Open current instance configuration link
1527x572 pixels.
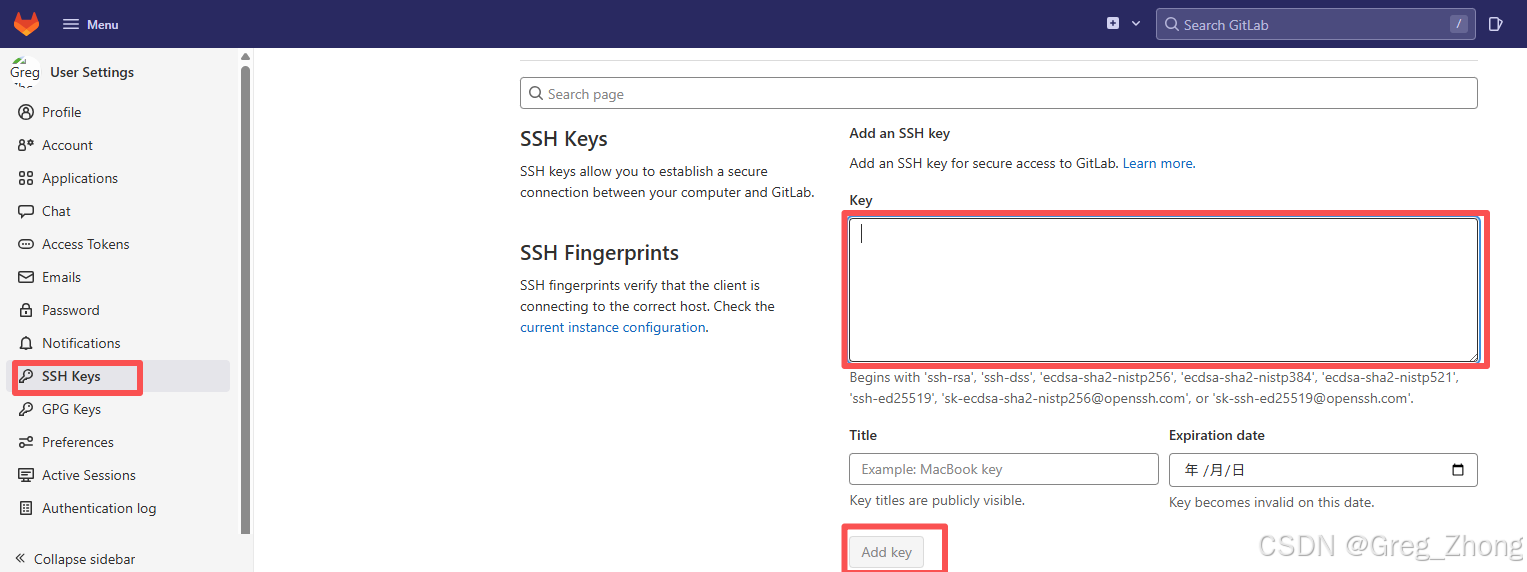point(613,327)
